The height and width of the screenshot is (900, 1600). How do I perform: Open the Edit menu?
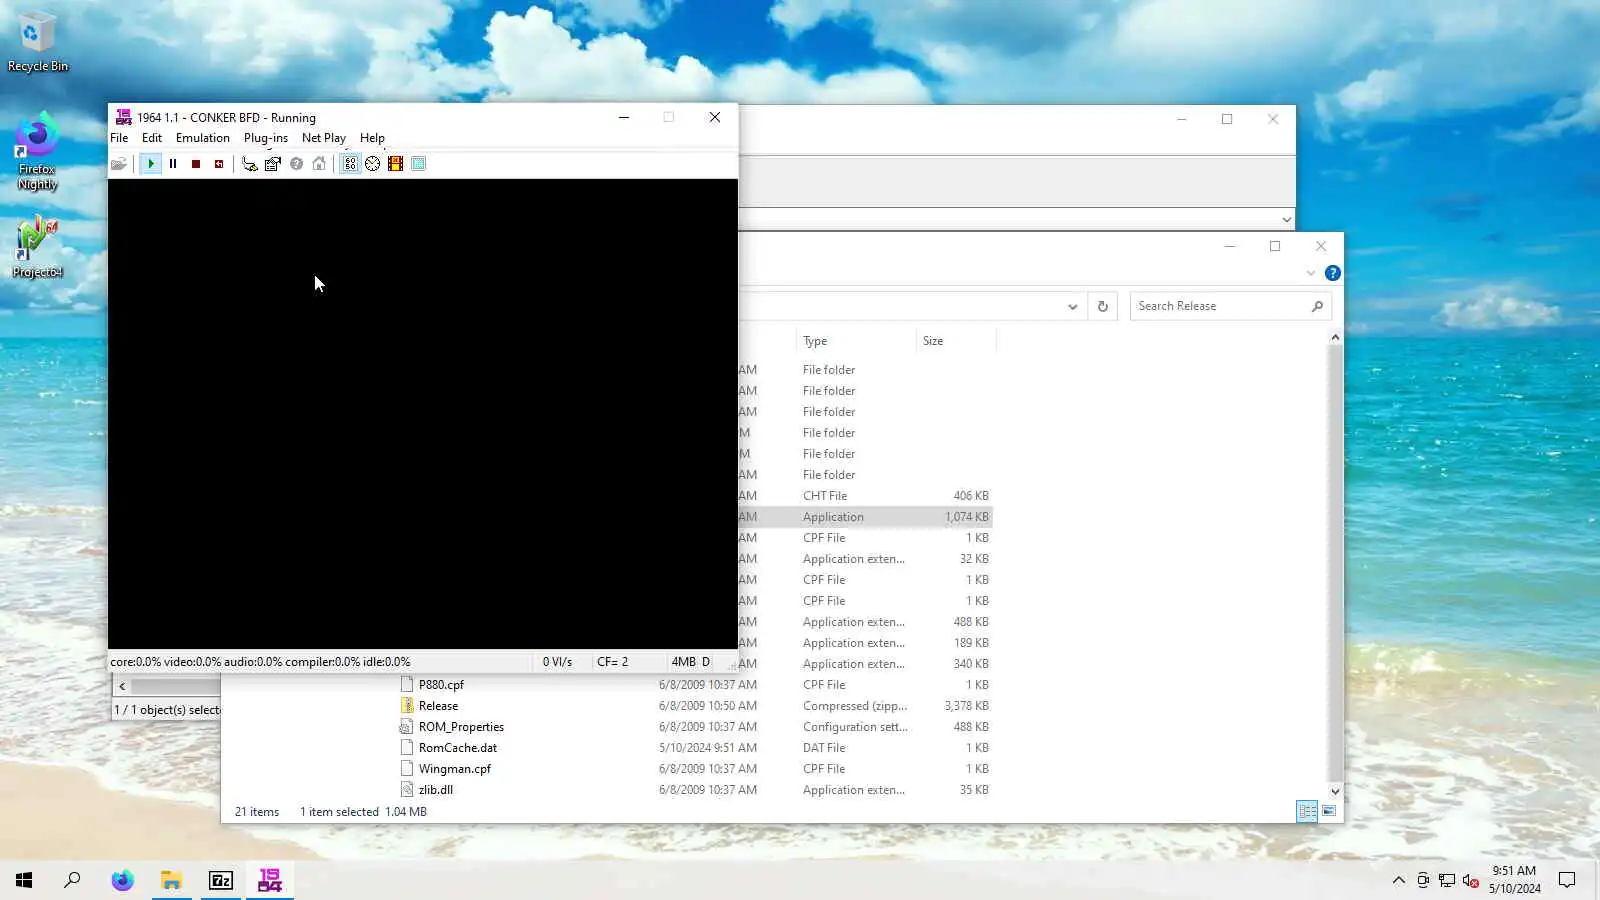(x=152, y=138)
